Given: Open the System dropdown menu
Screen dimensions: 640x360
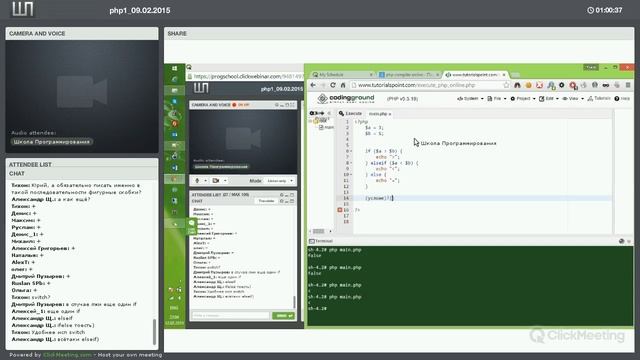Looking at the screenshot, I should (470, 99).
